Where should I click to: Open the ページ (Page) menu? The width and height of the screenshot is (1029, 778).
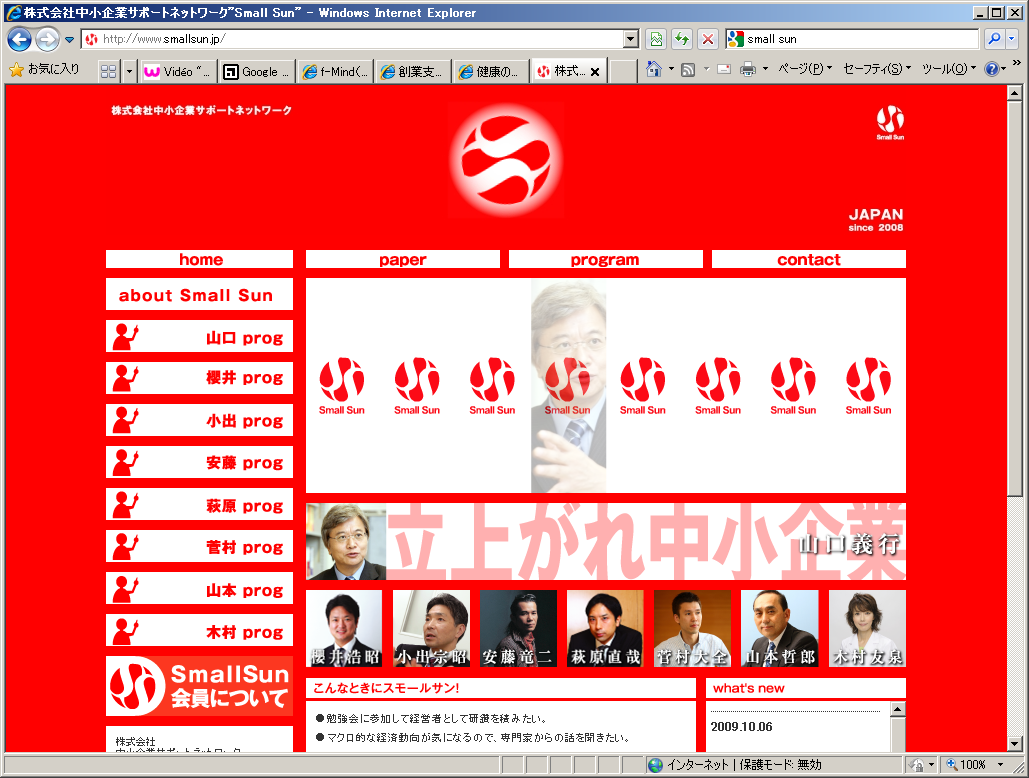pyautogui.click(x=804, y=70)
